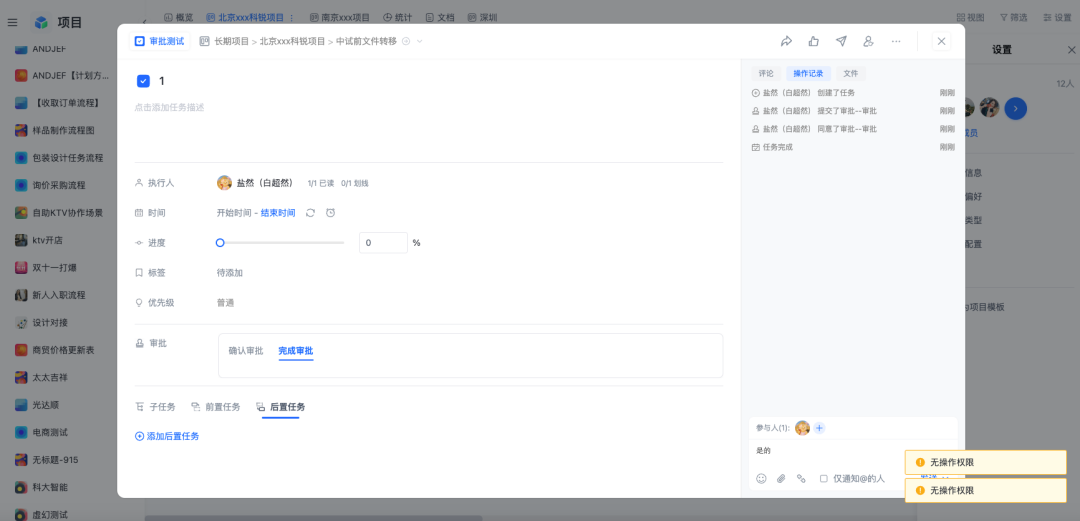Expand the breadcrumb dropdown chevron
The height and width of the screenshot is (521, 1080).
pos(419,41)
